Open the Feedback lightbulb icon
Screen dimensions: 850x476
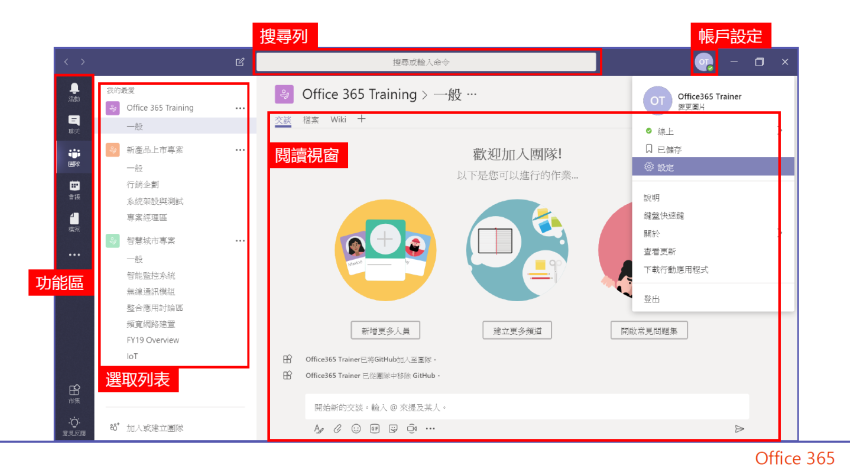74,426
